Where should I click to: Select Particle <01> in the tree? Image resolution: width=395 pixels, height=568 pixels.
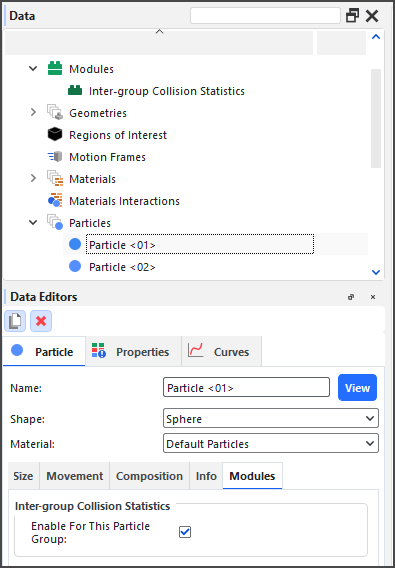click(x=122, y=245)
